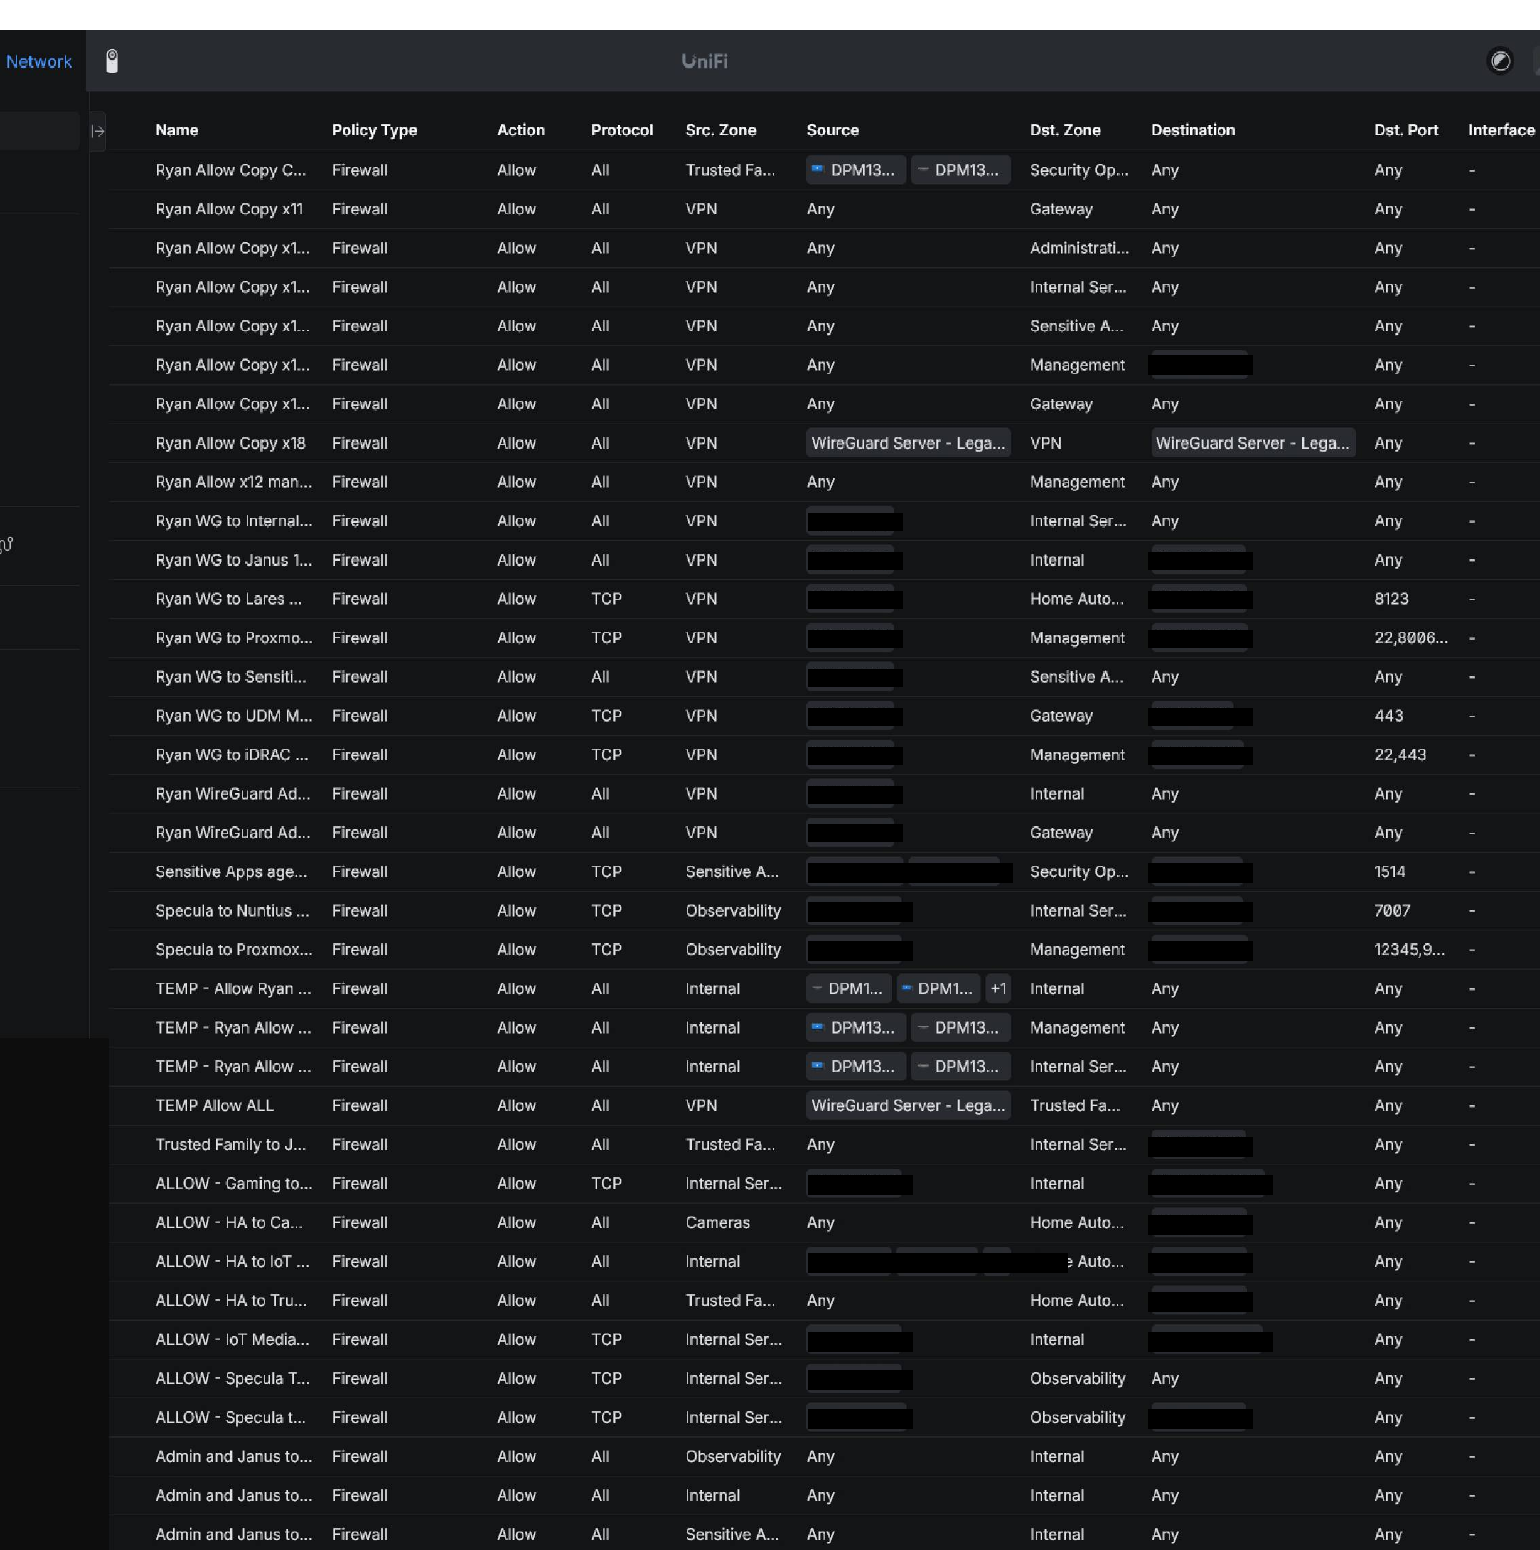
Task: Click the 7007 destination port value
Action: click(x=1392, y=911)
